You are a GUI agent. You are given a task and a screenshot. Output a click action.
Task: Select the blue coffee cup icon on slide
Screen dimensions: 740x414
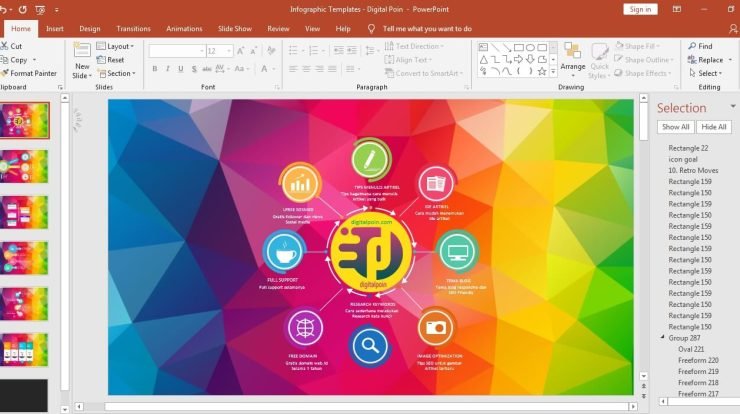[285, 252]
